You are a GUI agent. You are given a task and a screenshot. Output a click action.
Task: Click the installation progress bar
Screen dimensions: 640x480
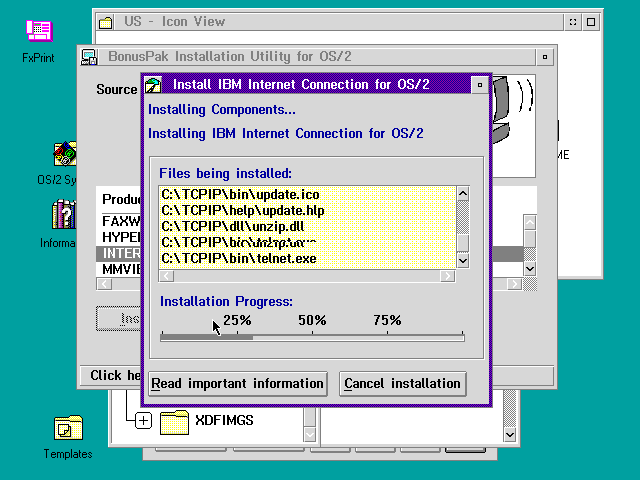(312, 338)
